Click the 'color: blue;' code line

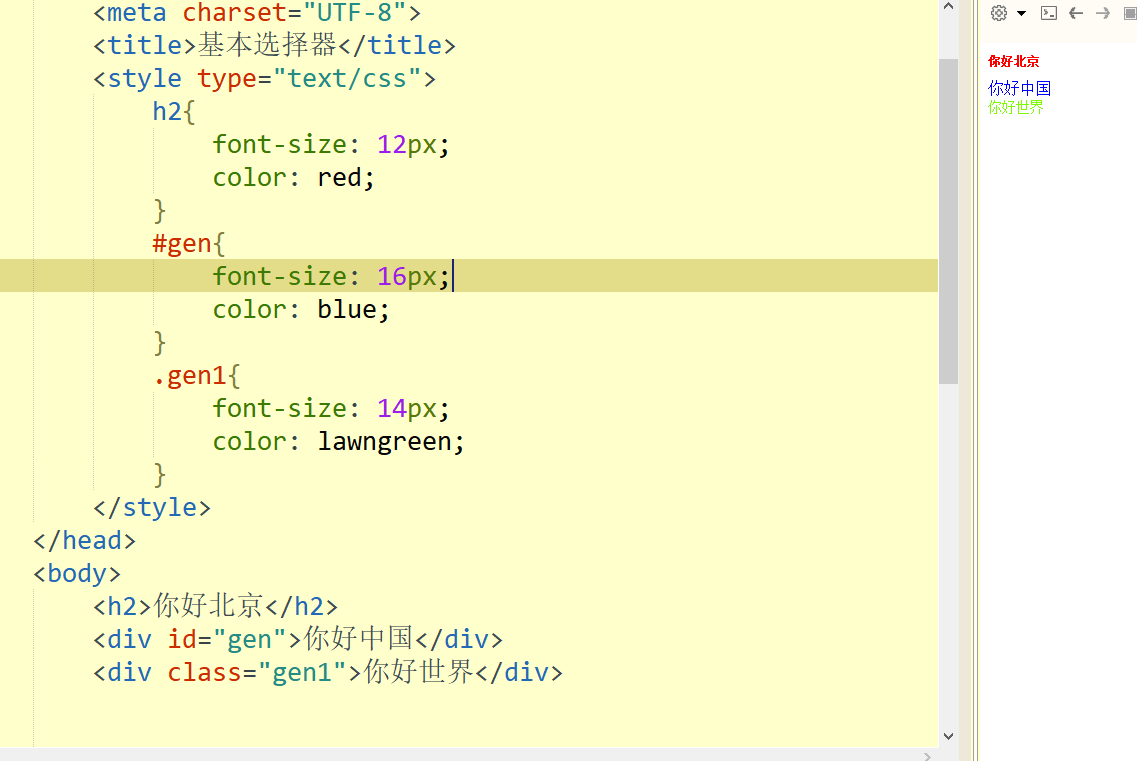pos(301,310)
